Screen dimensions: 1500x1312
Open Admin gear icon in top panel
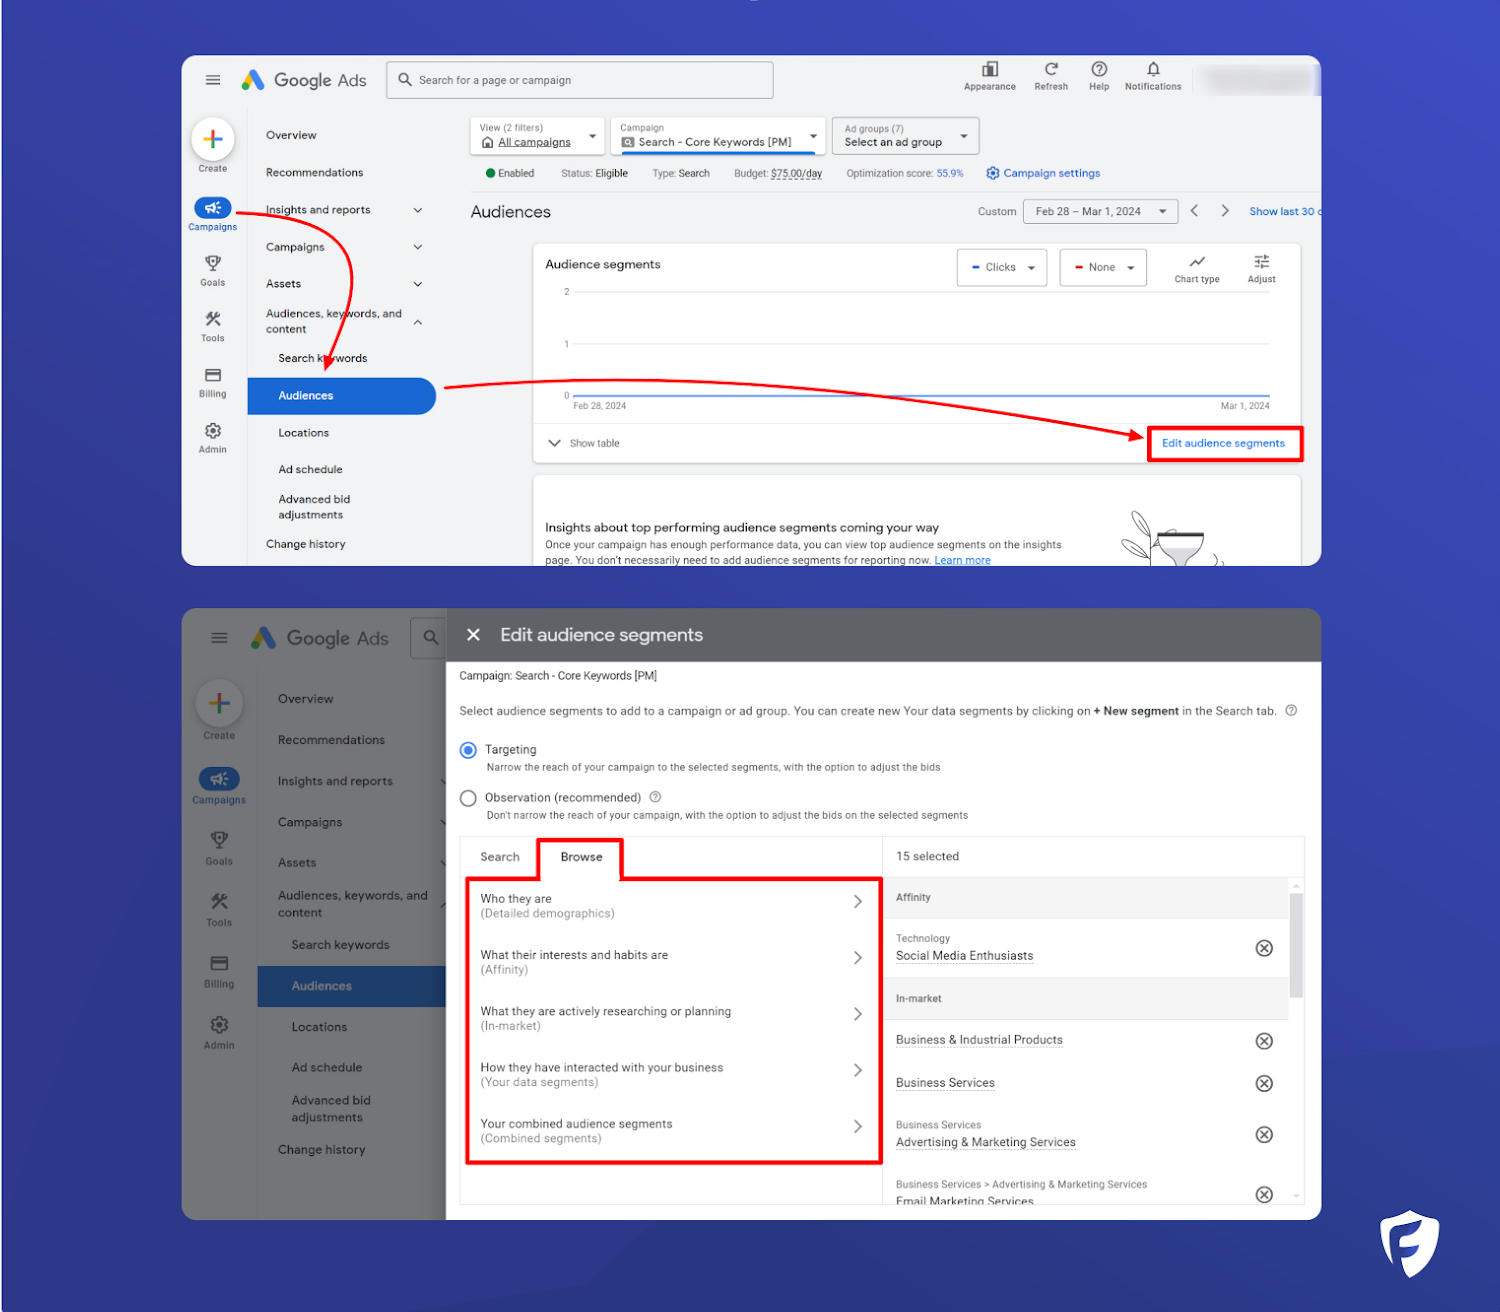click(213, 431)
